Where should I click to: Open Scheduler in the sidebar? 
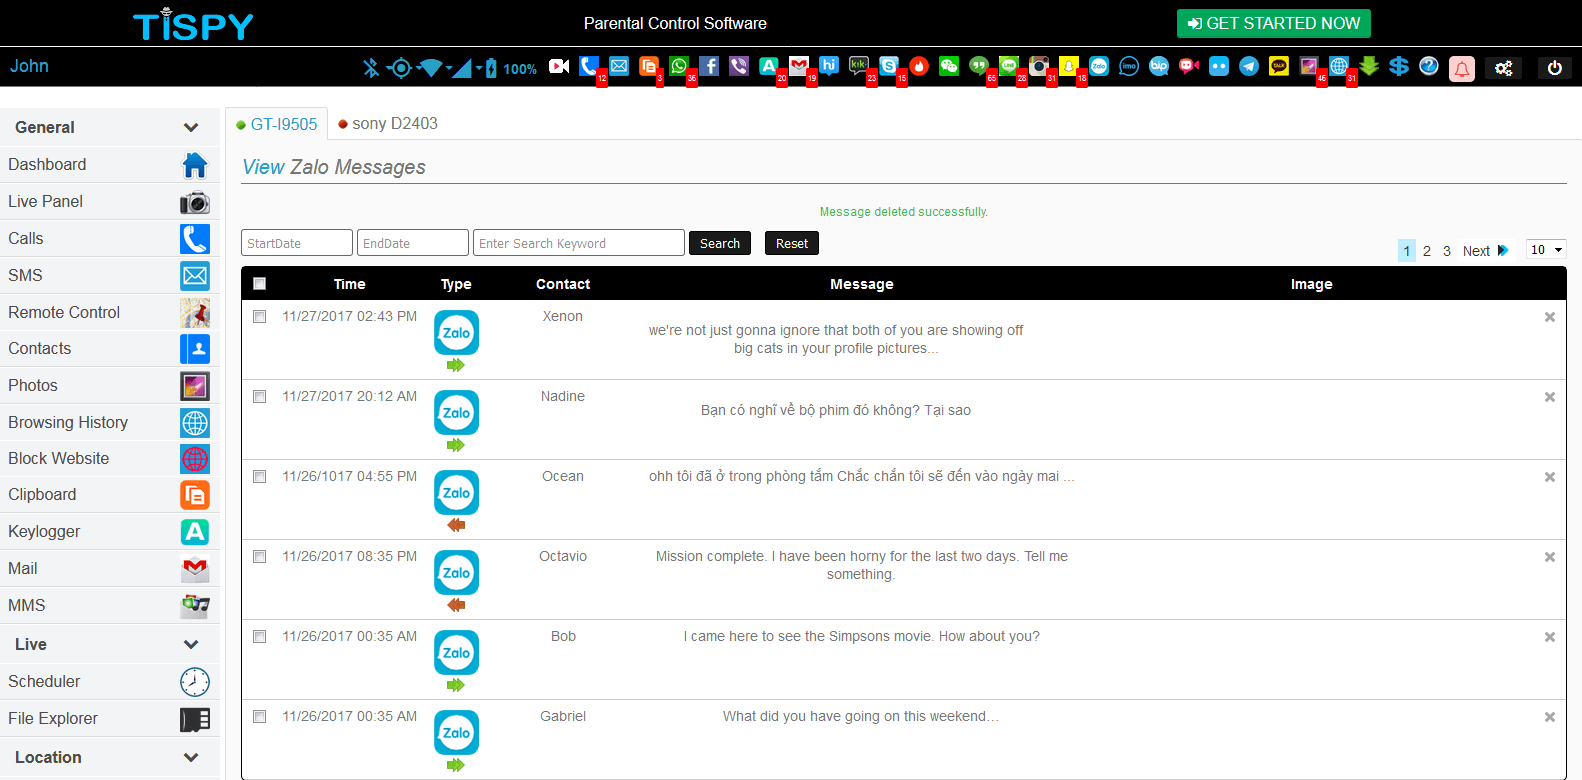click(109, 681)
